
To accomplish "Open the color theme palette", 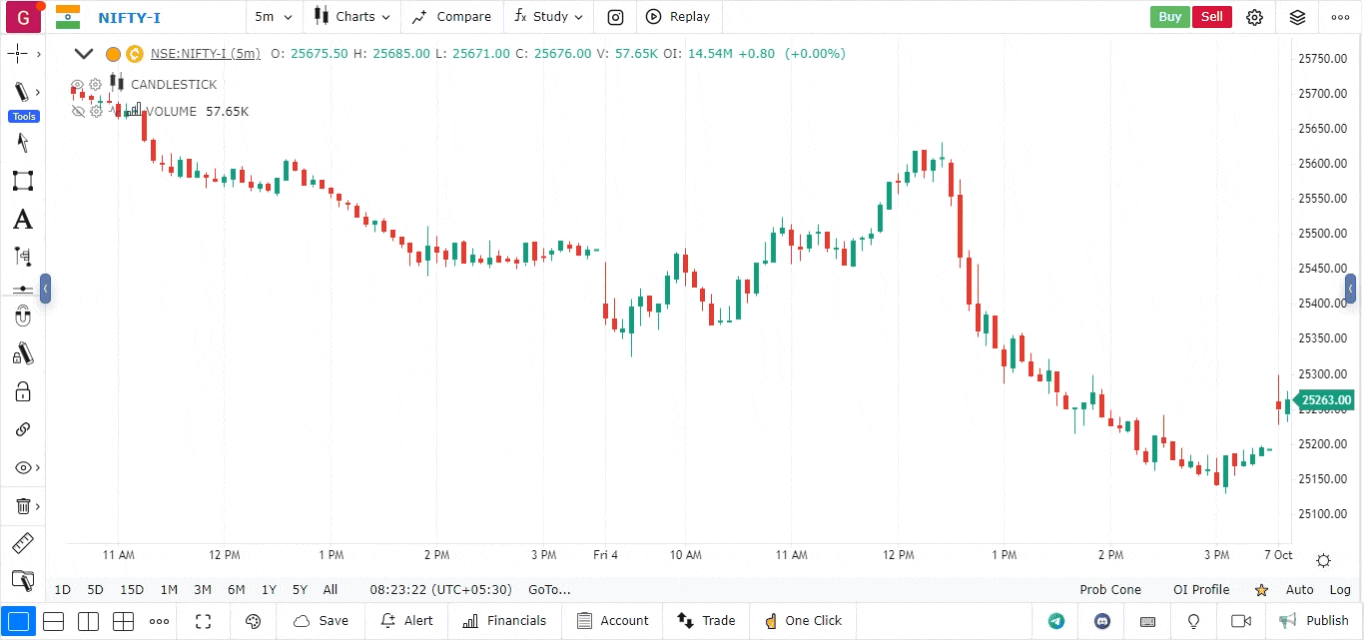I will pos(253,621).
